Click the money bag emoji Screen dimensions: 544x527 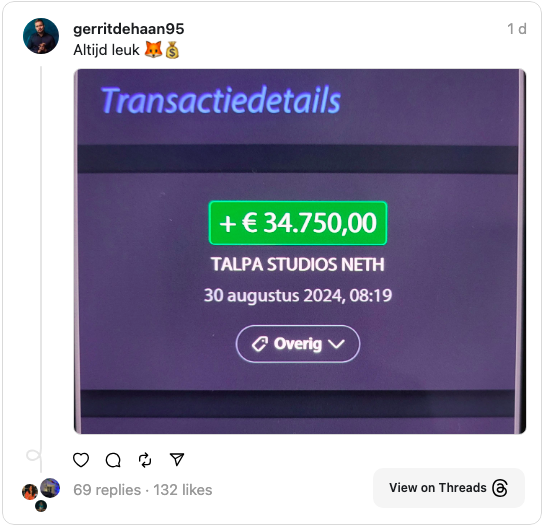coord(172,50)
